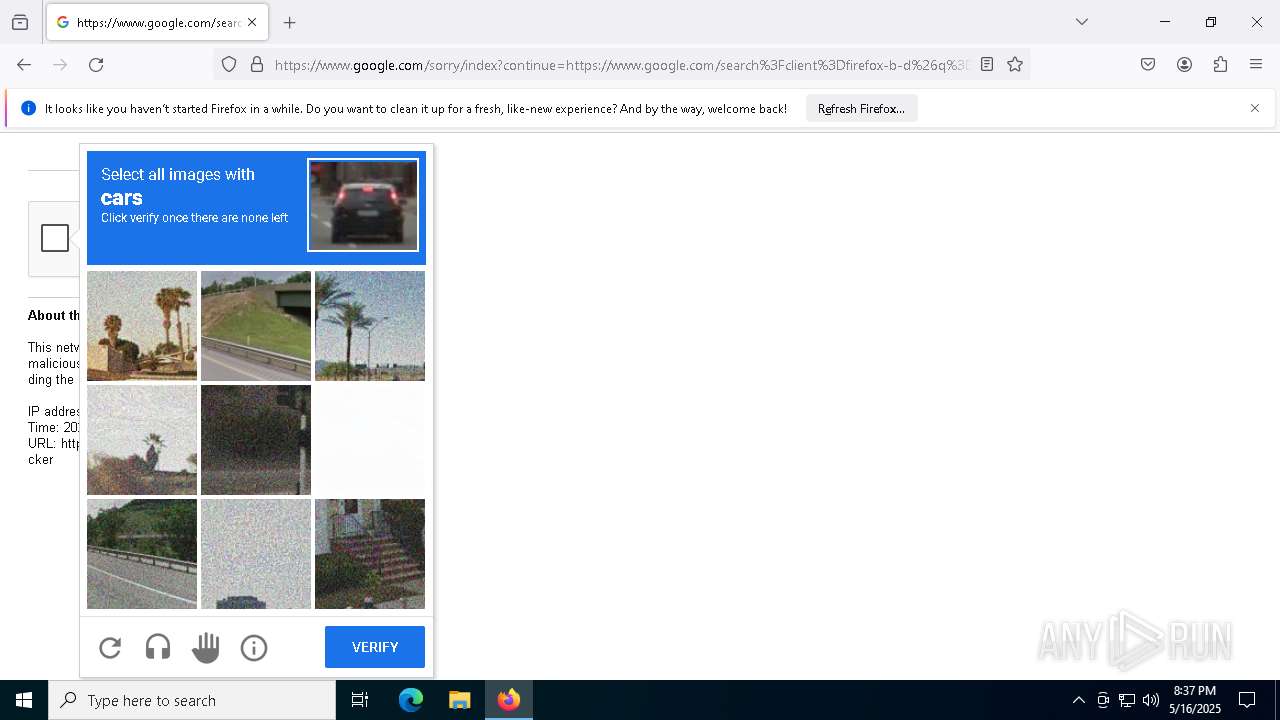This screenshot has height=720, width=1280.
Task: Open Task View on the taskbar
Action: point(360,700)
